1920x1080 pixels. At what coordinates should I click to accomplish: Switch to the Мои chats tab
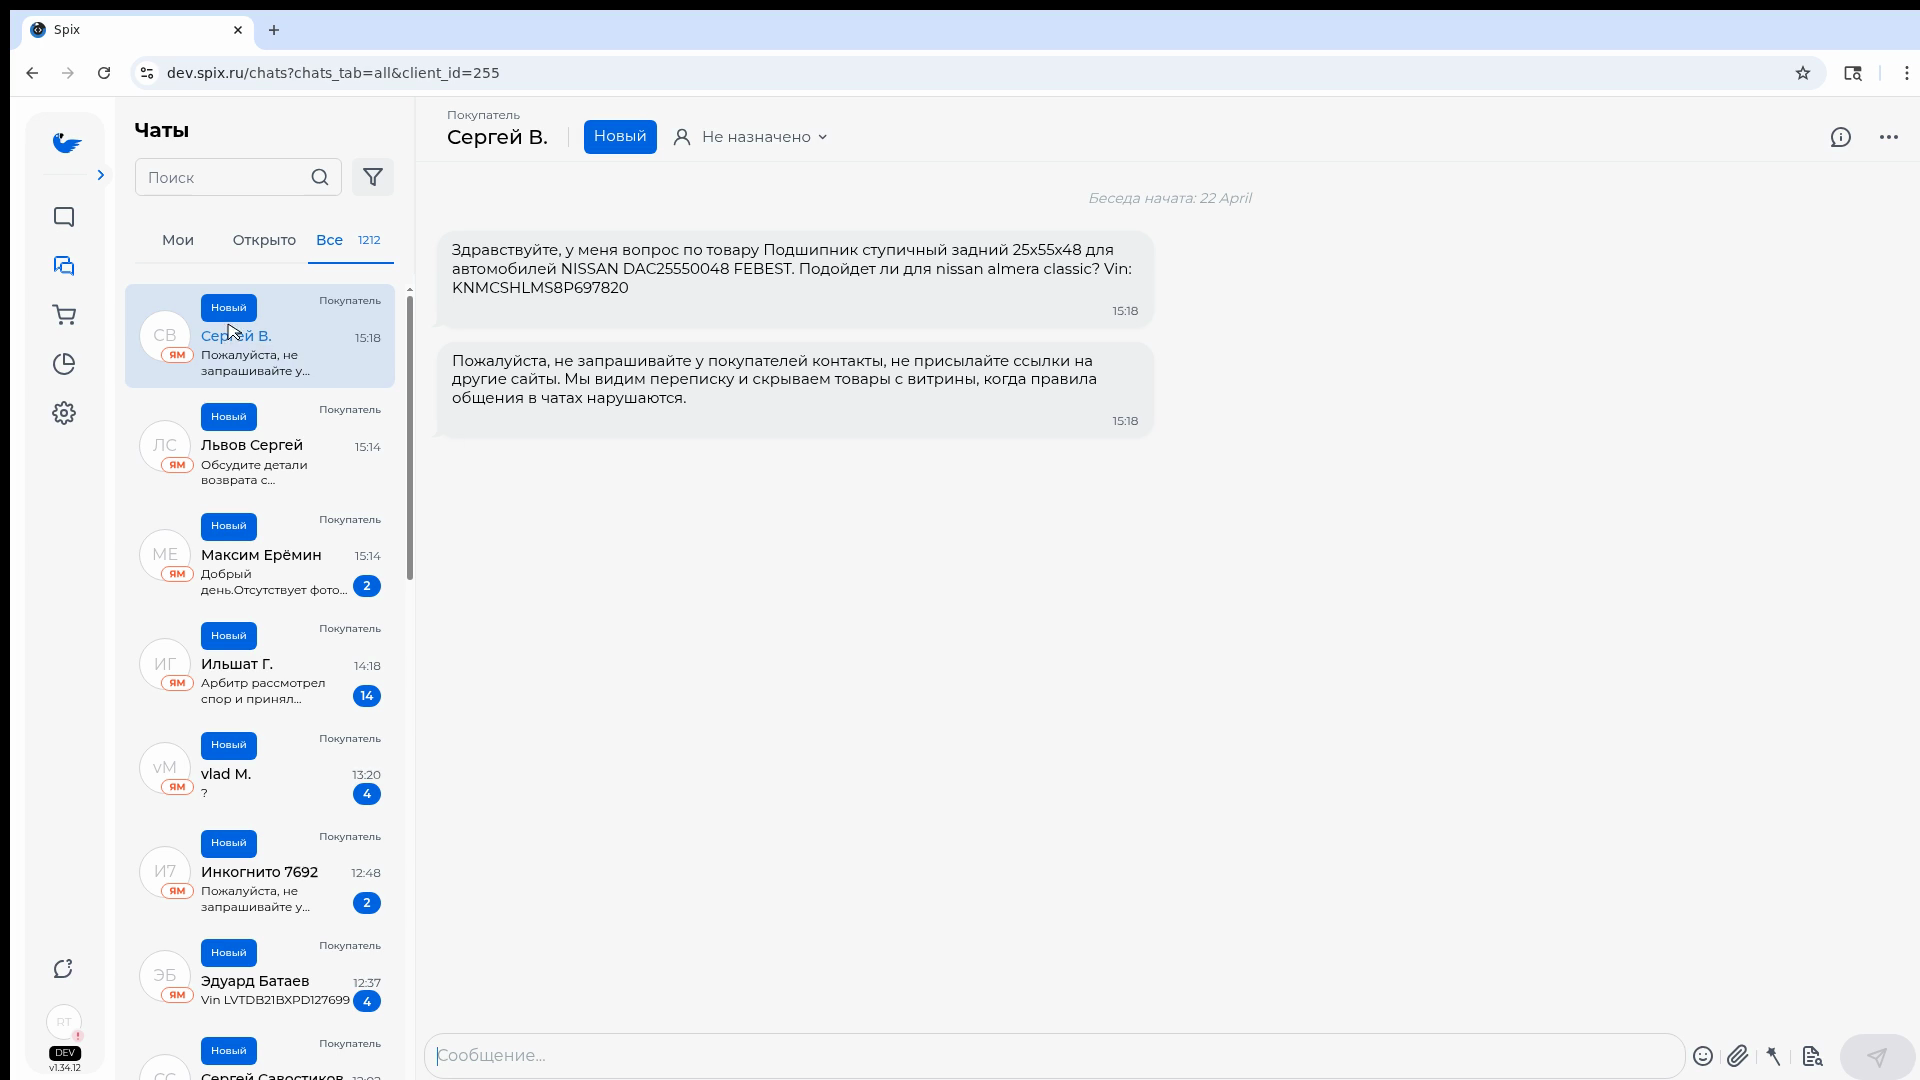[x=177, y=240]
